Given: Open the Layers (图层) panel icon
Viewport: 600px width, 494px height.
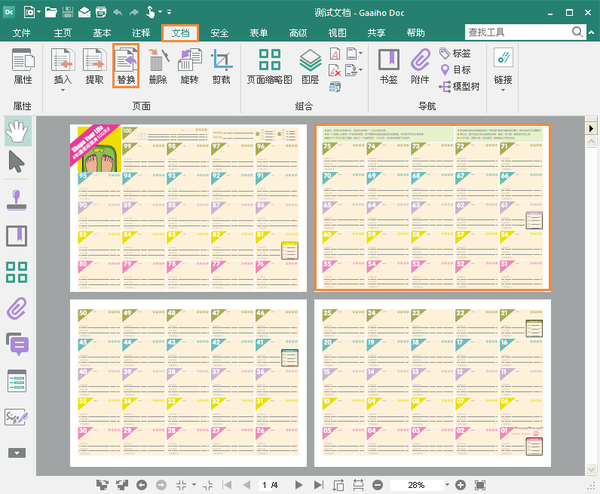Looking at the screenshot, I should click(x=310, y=66).
